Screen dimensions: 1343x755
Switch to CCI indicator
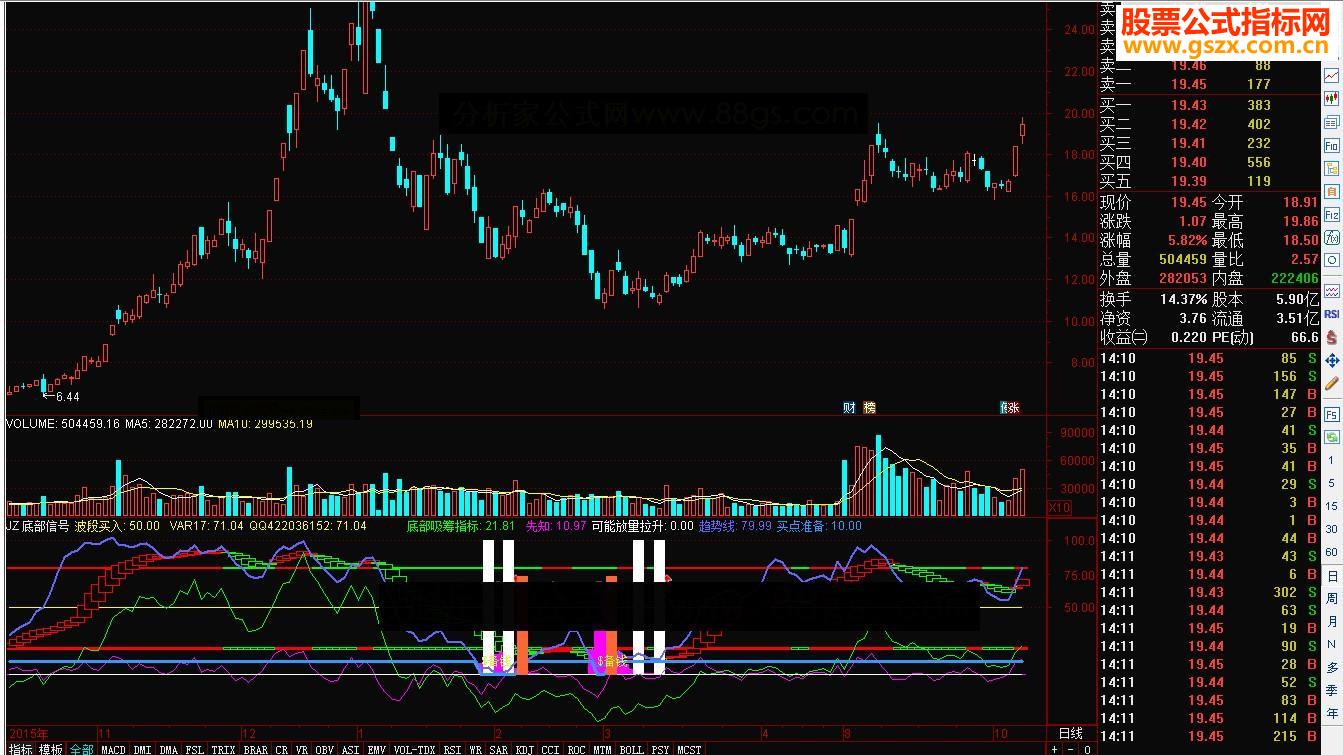point(551,748)
